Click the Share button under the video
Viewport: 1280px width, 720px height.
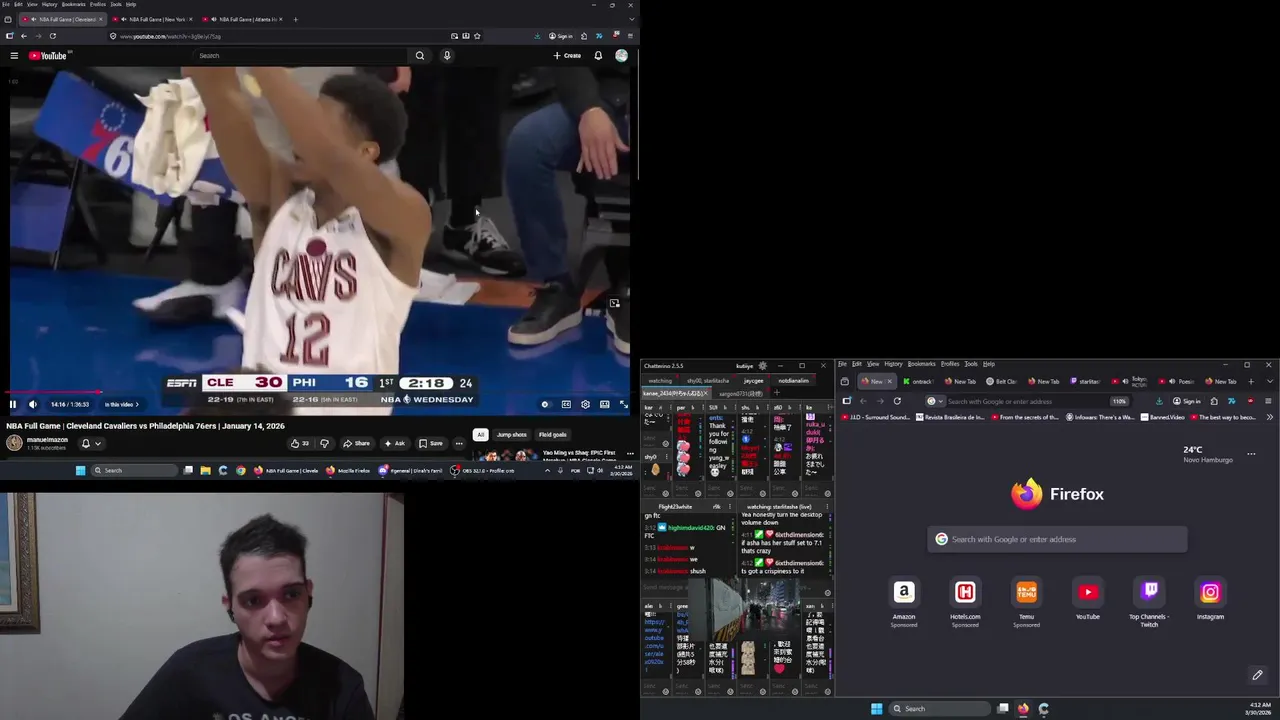coord(356,443)
